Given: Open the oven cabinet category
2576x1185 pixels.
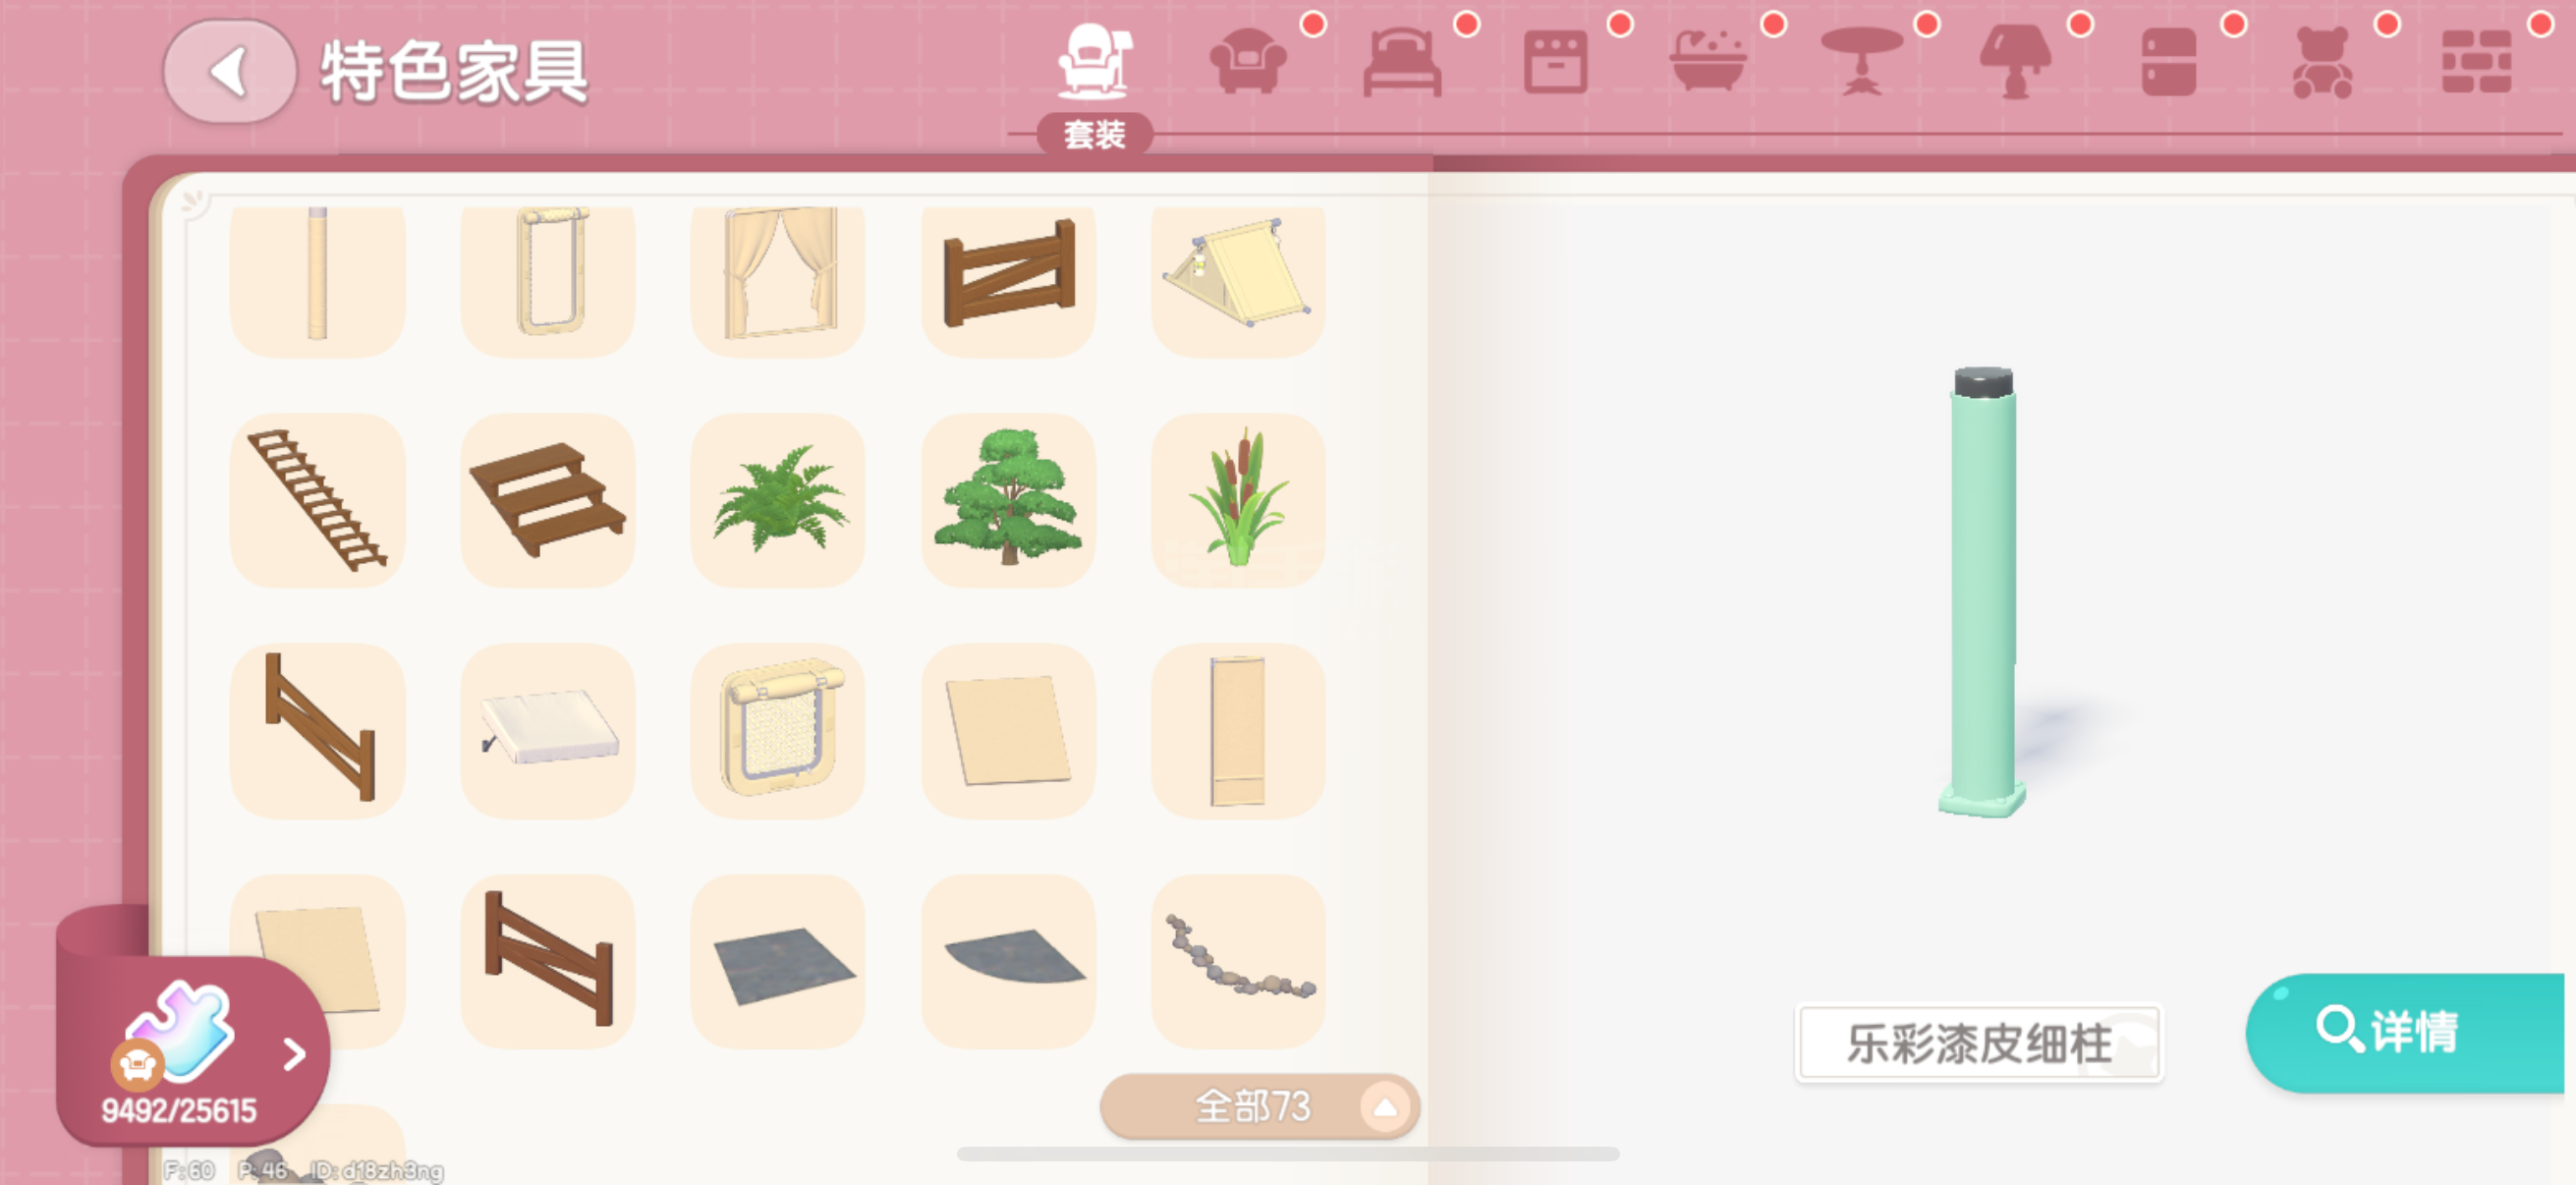Looking at the screenshot, I should coord(1555,62).
